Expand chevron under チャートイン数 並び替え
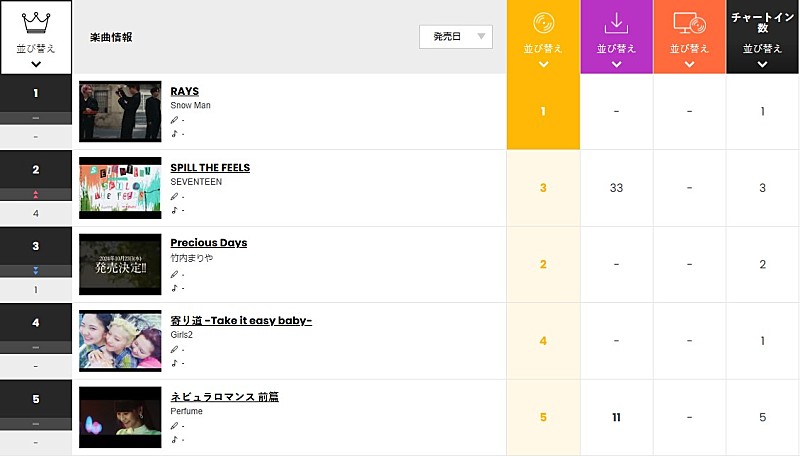The width and height of the screenshot is (800, 456). point(762,64)
